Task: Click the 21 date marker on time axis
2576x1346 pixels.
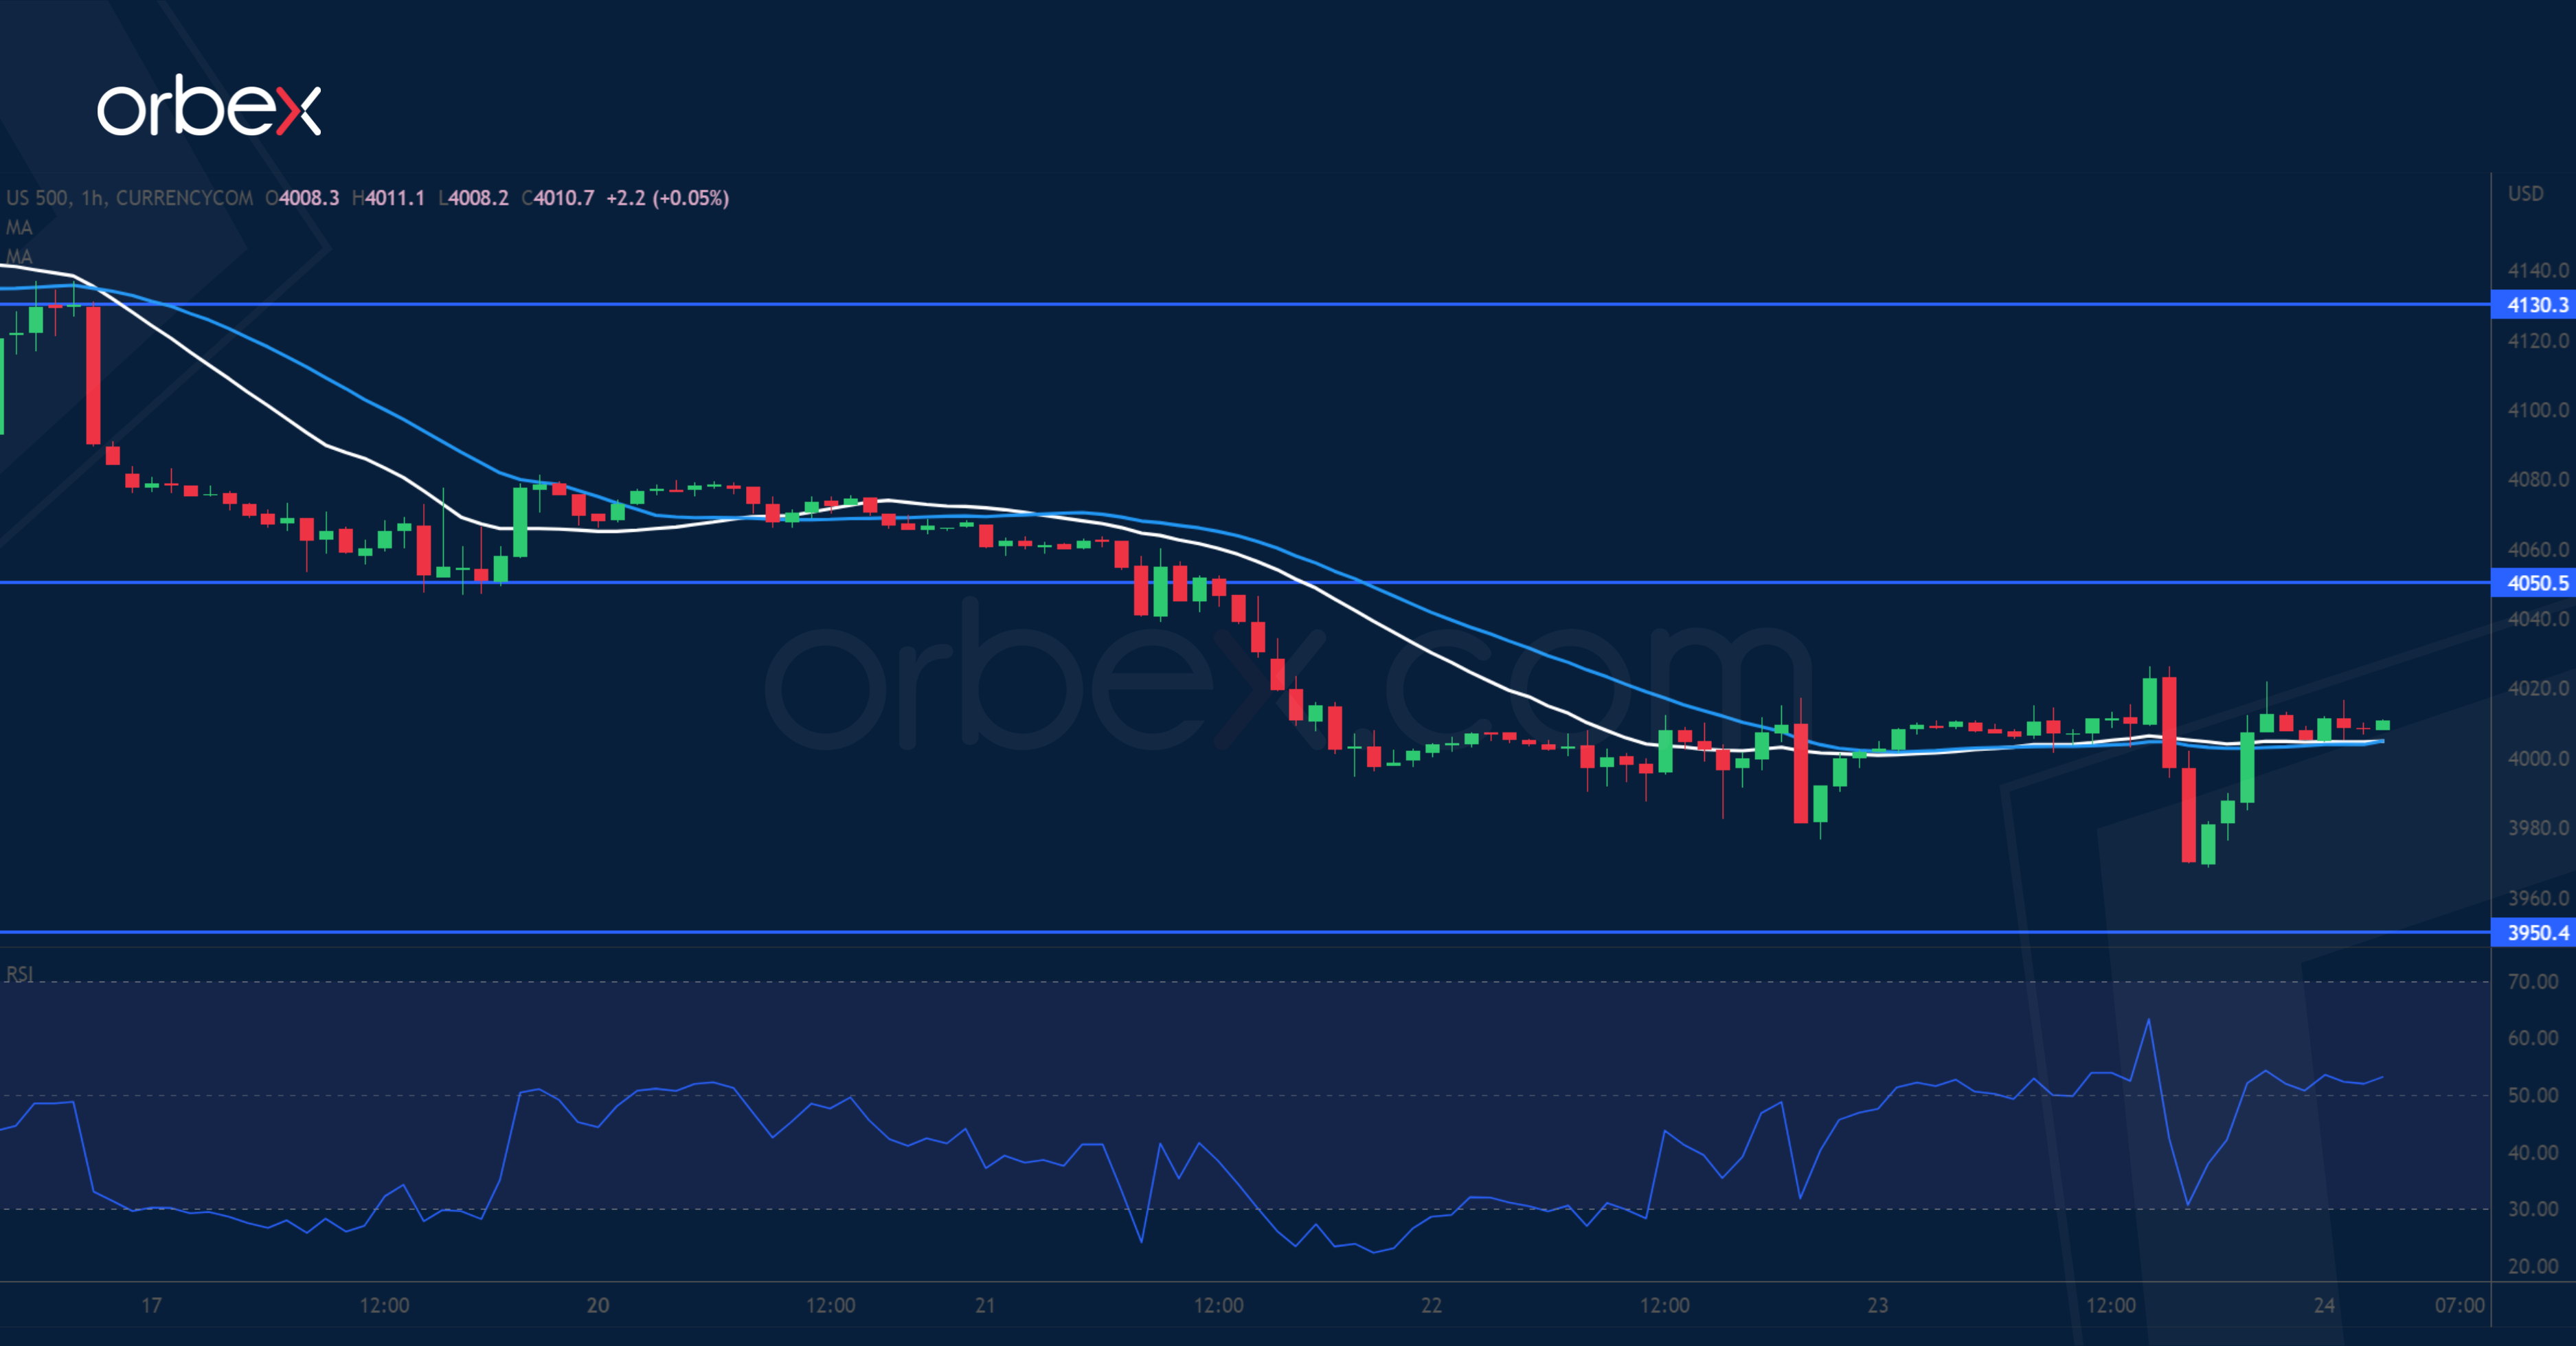Action: point(985,1305)
